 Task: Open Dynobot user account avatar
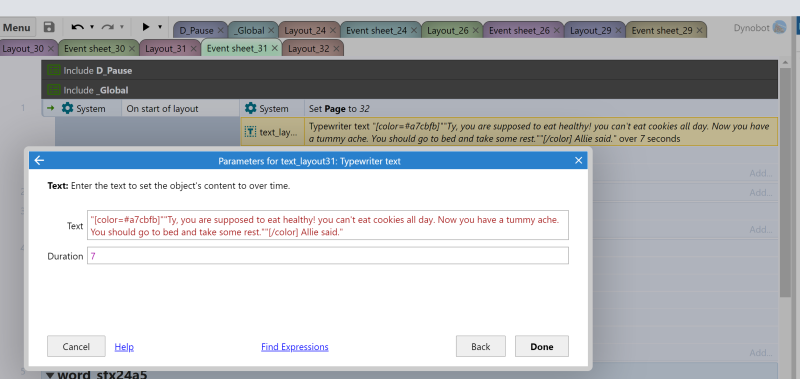point(779,27)
